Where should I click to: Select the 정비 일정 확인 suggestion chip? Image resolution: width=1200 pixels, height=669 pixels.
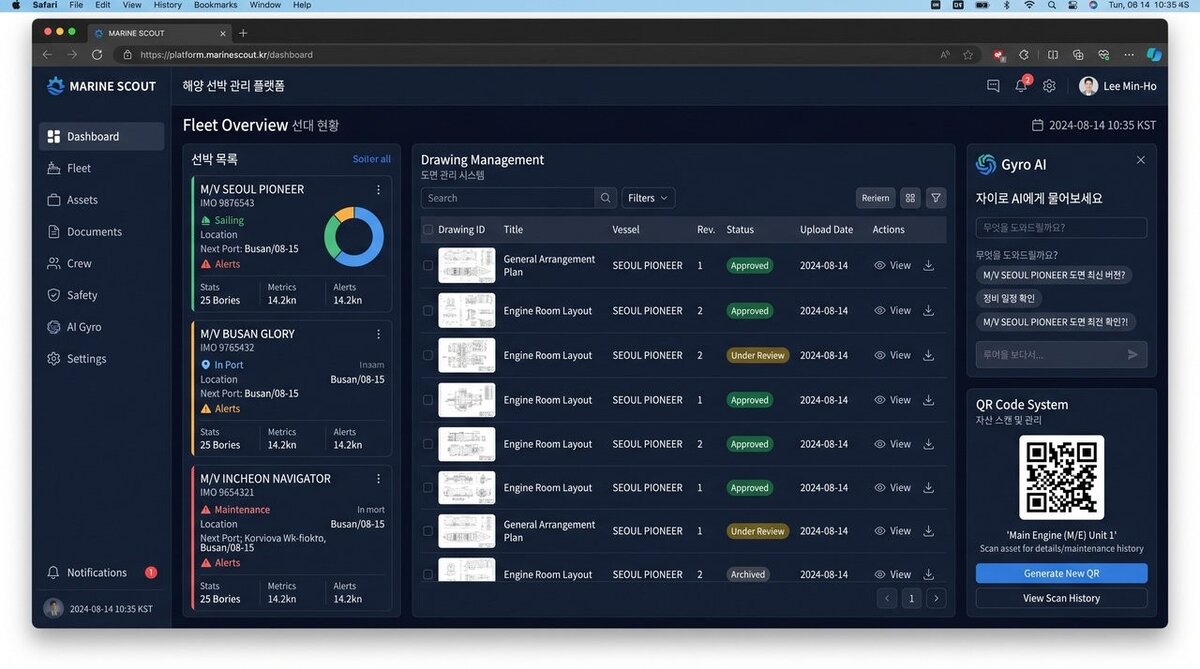pos(1009,298)
